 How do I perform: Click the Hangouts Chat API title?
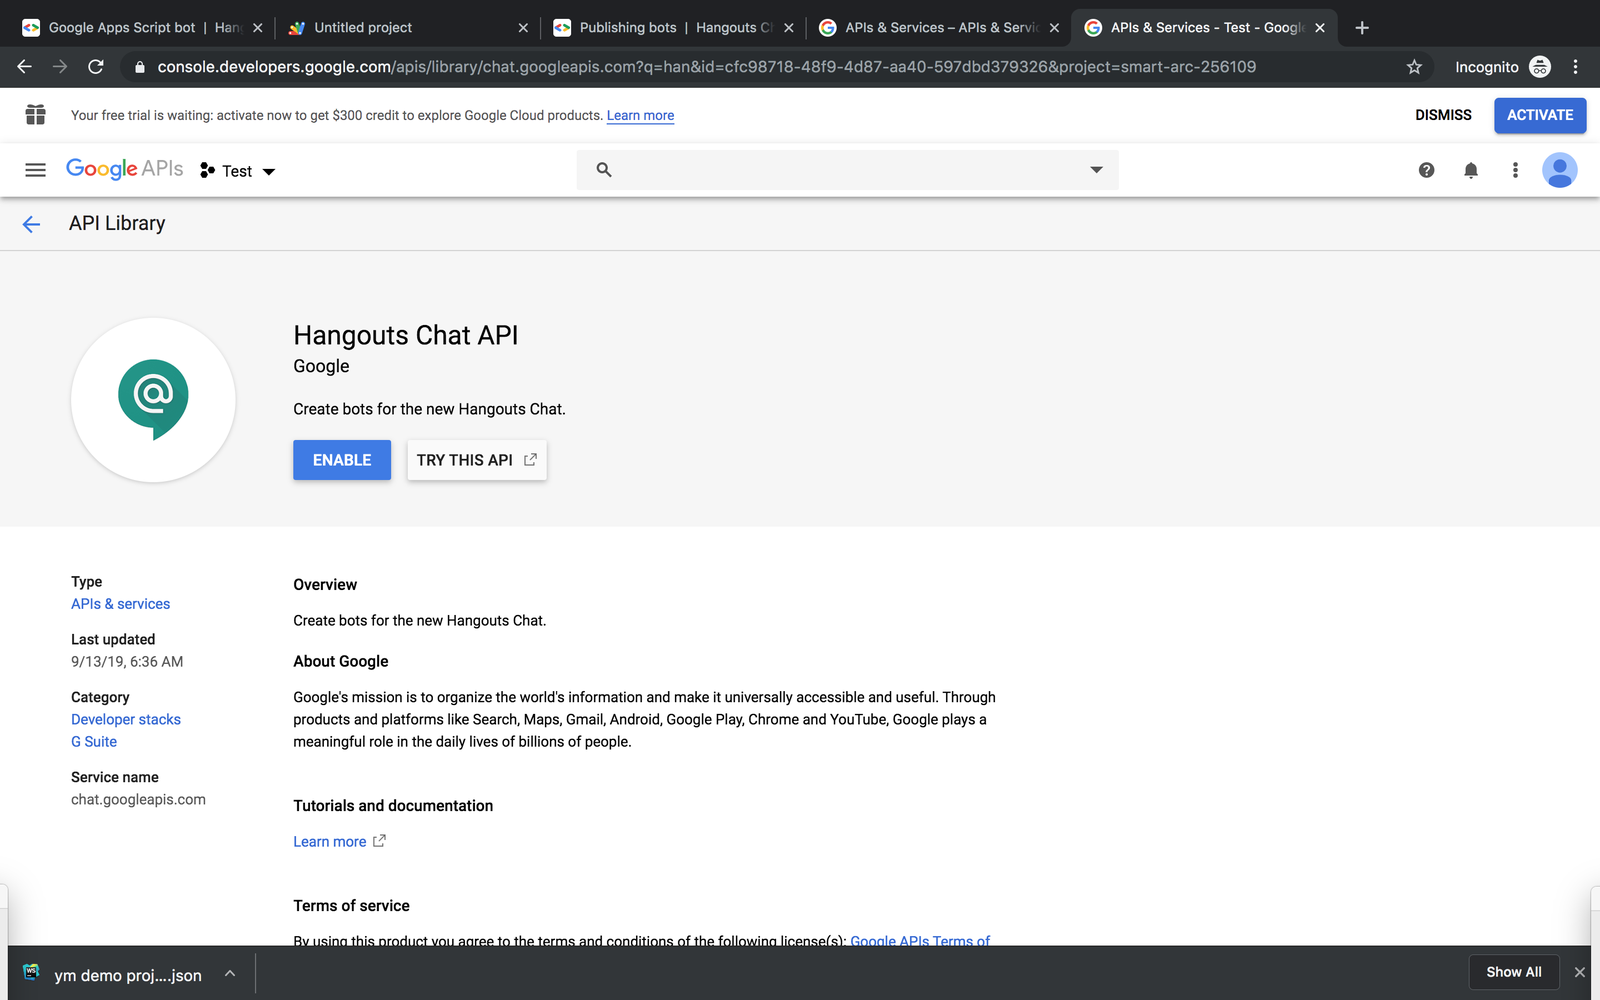click(406, 335)
